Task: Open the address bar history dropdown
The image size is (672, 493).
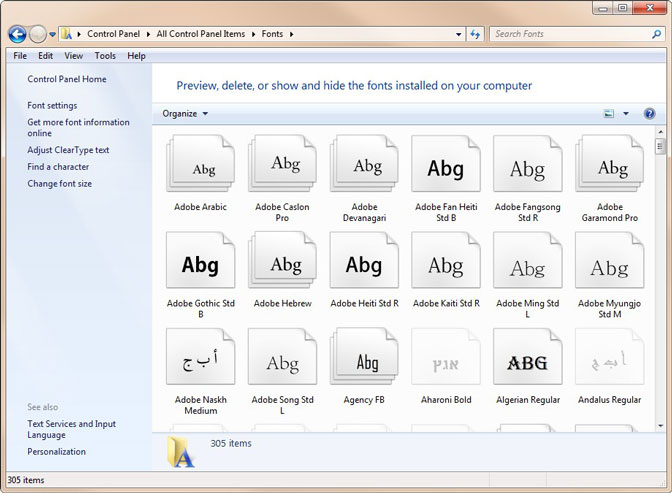Action: coord(459,34)
